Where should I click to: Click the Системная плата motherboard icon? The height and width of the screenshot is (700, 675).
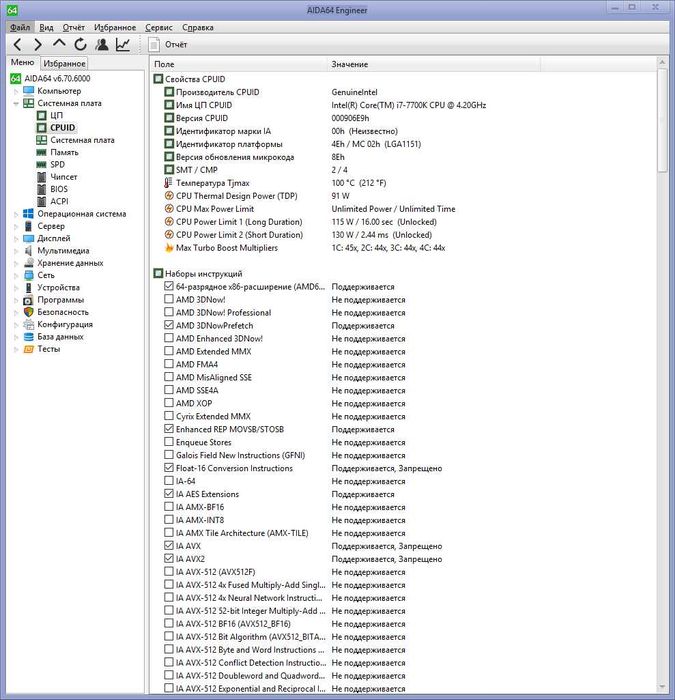pyautogui.click(x=29, y=103)
